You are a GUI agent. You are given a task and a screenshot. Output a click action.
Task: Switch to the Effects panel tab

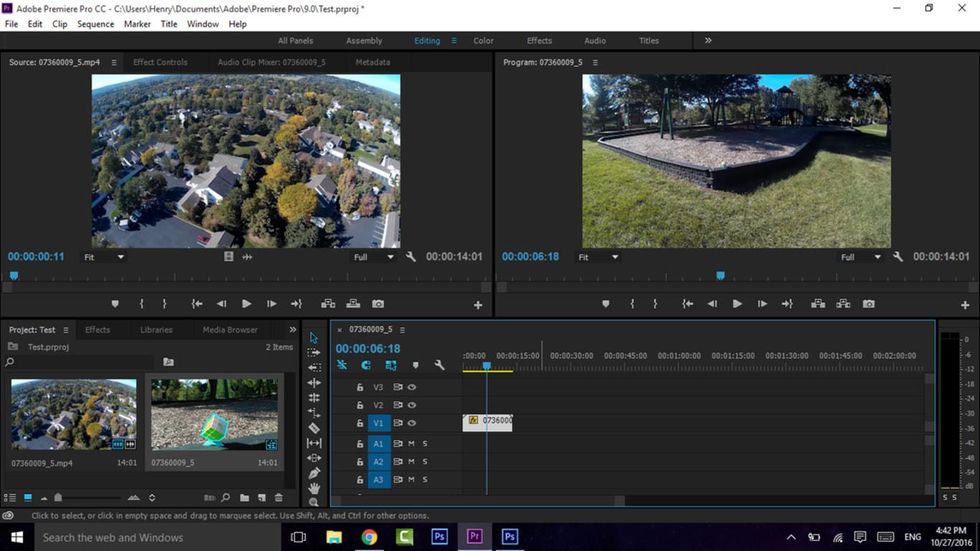click(97, 330)
